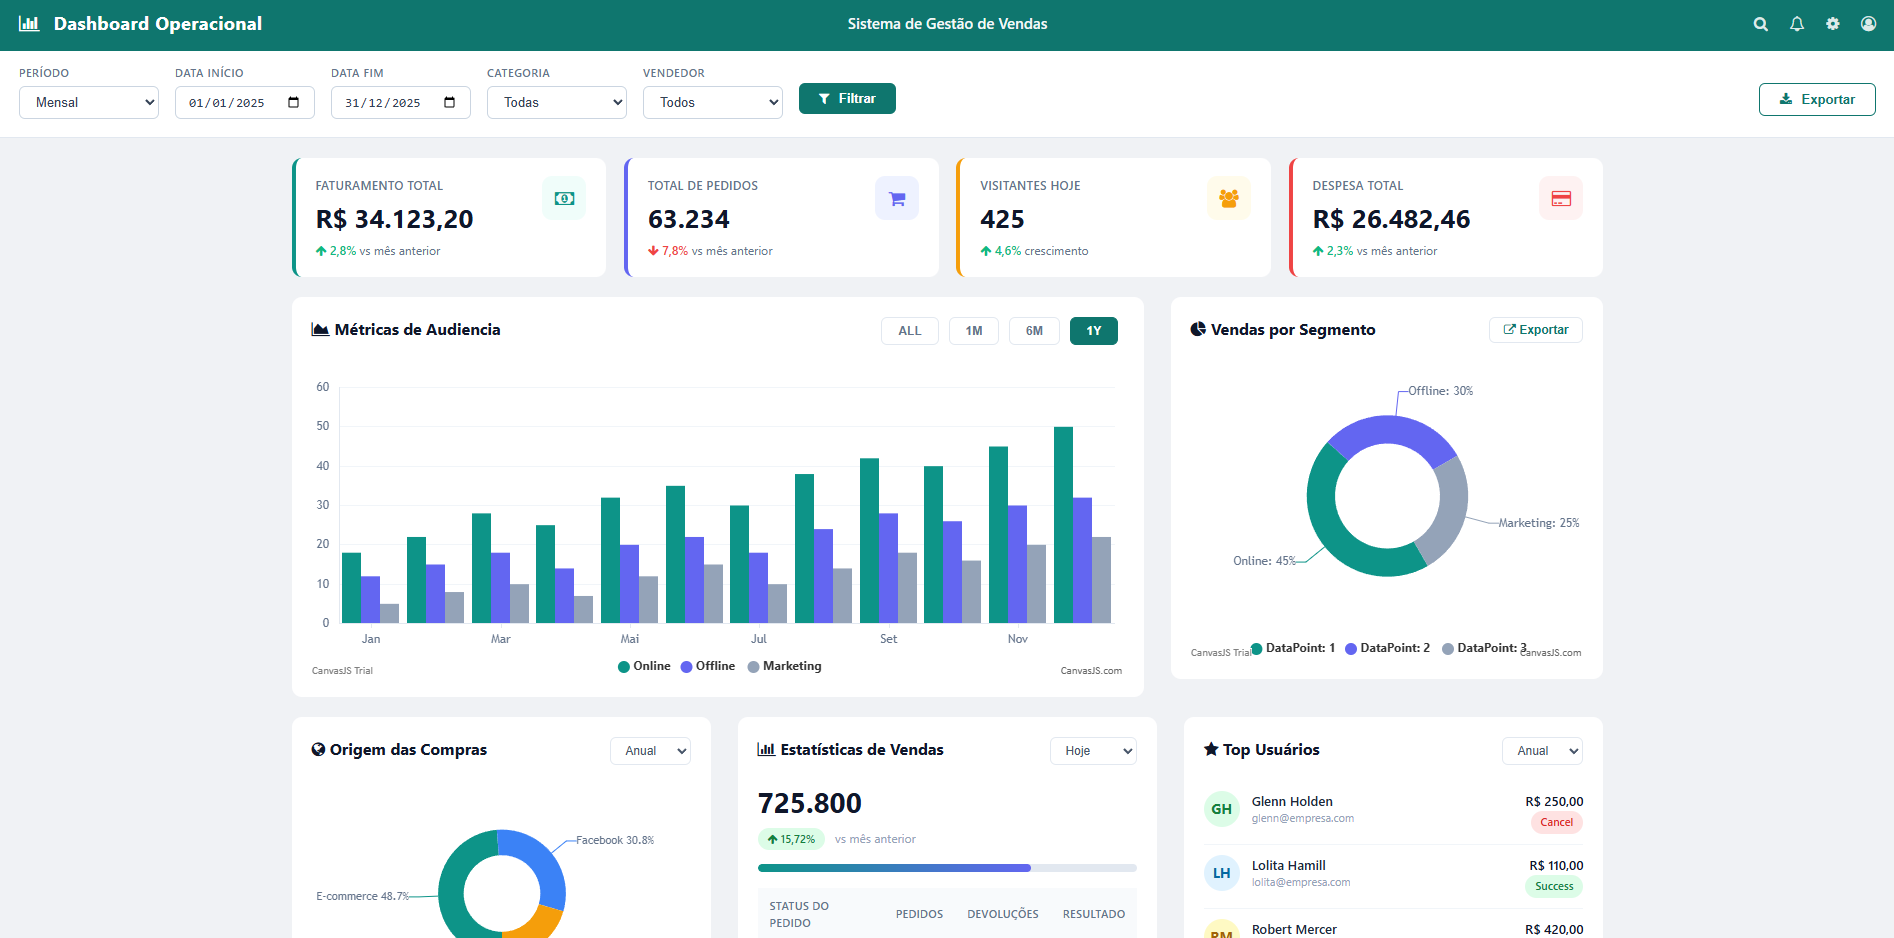Toggle DataPoint: 3 in the segment chart legend

click(x=1484, y=648)
